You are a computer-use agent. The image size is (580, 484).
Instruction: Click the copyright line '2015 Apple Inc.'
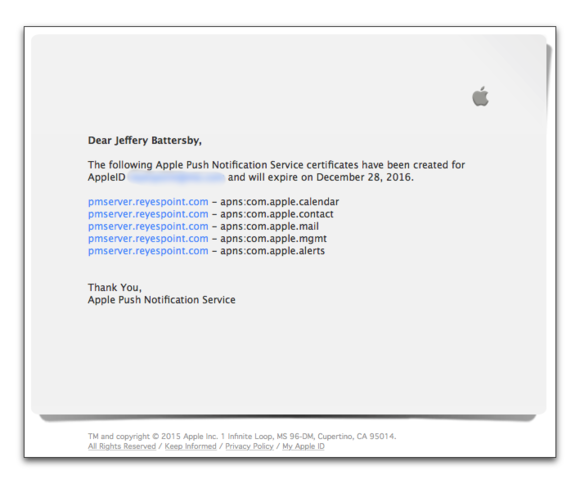pos(189,436)
